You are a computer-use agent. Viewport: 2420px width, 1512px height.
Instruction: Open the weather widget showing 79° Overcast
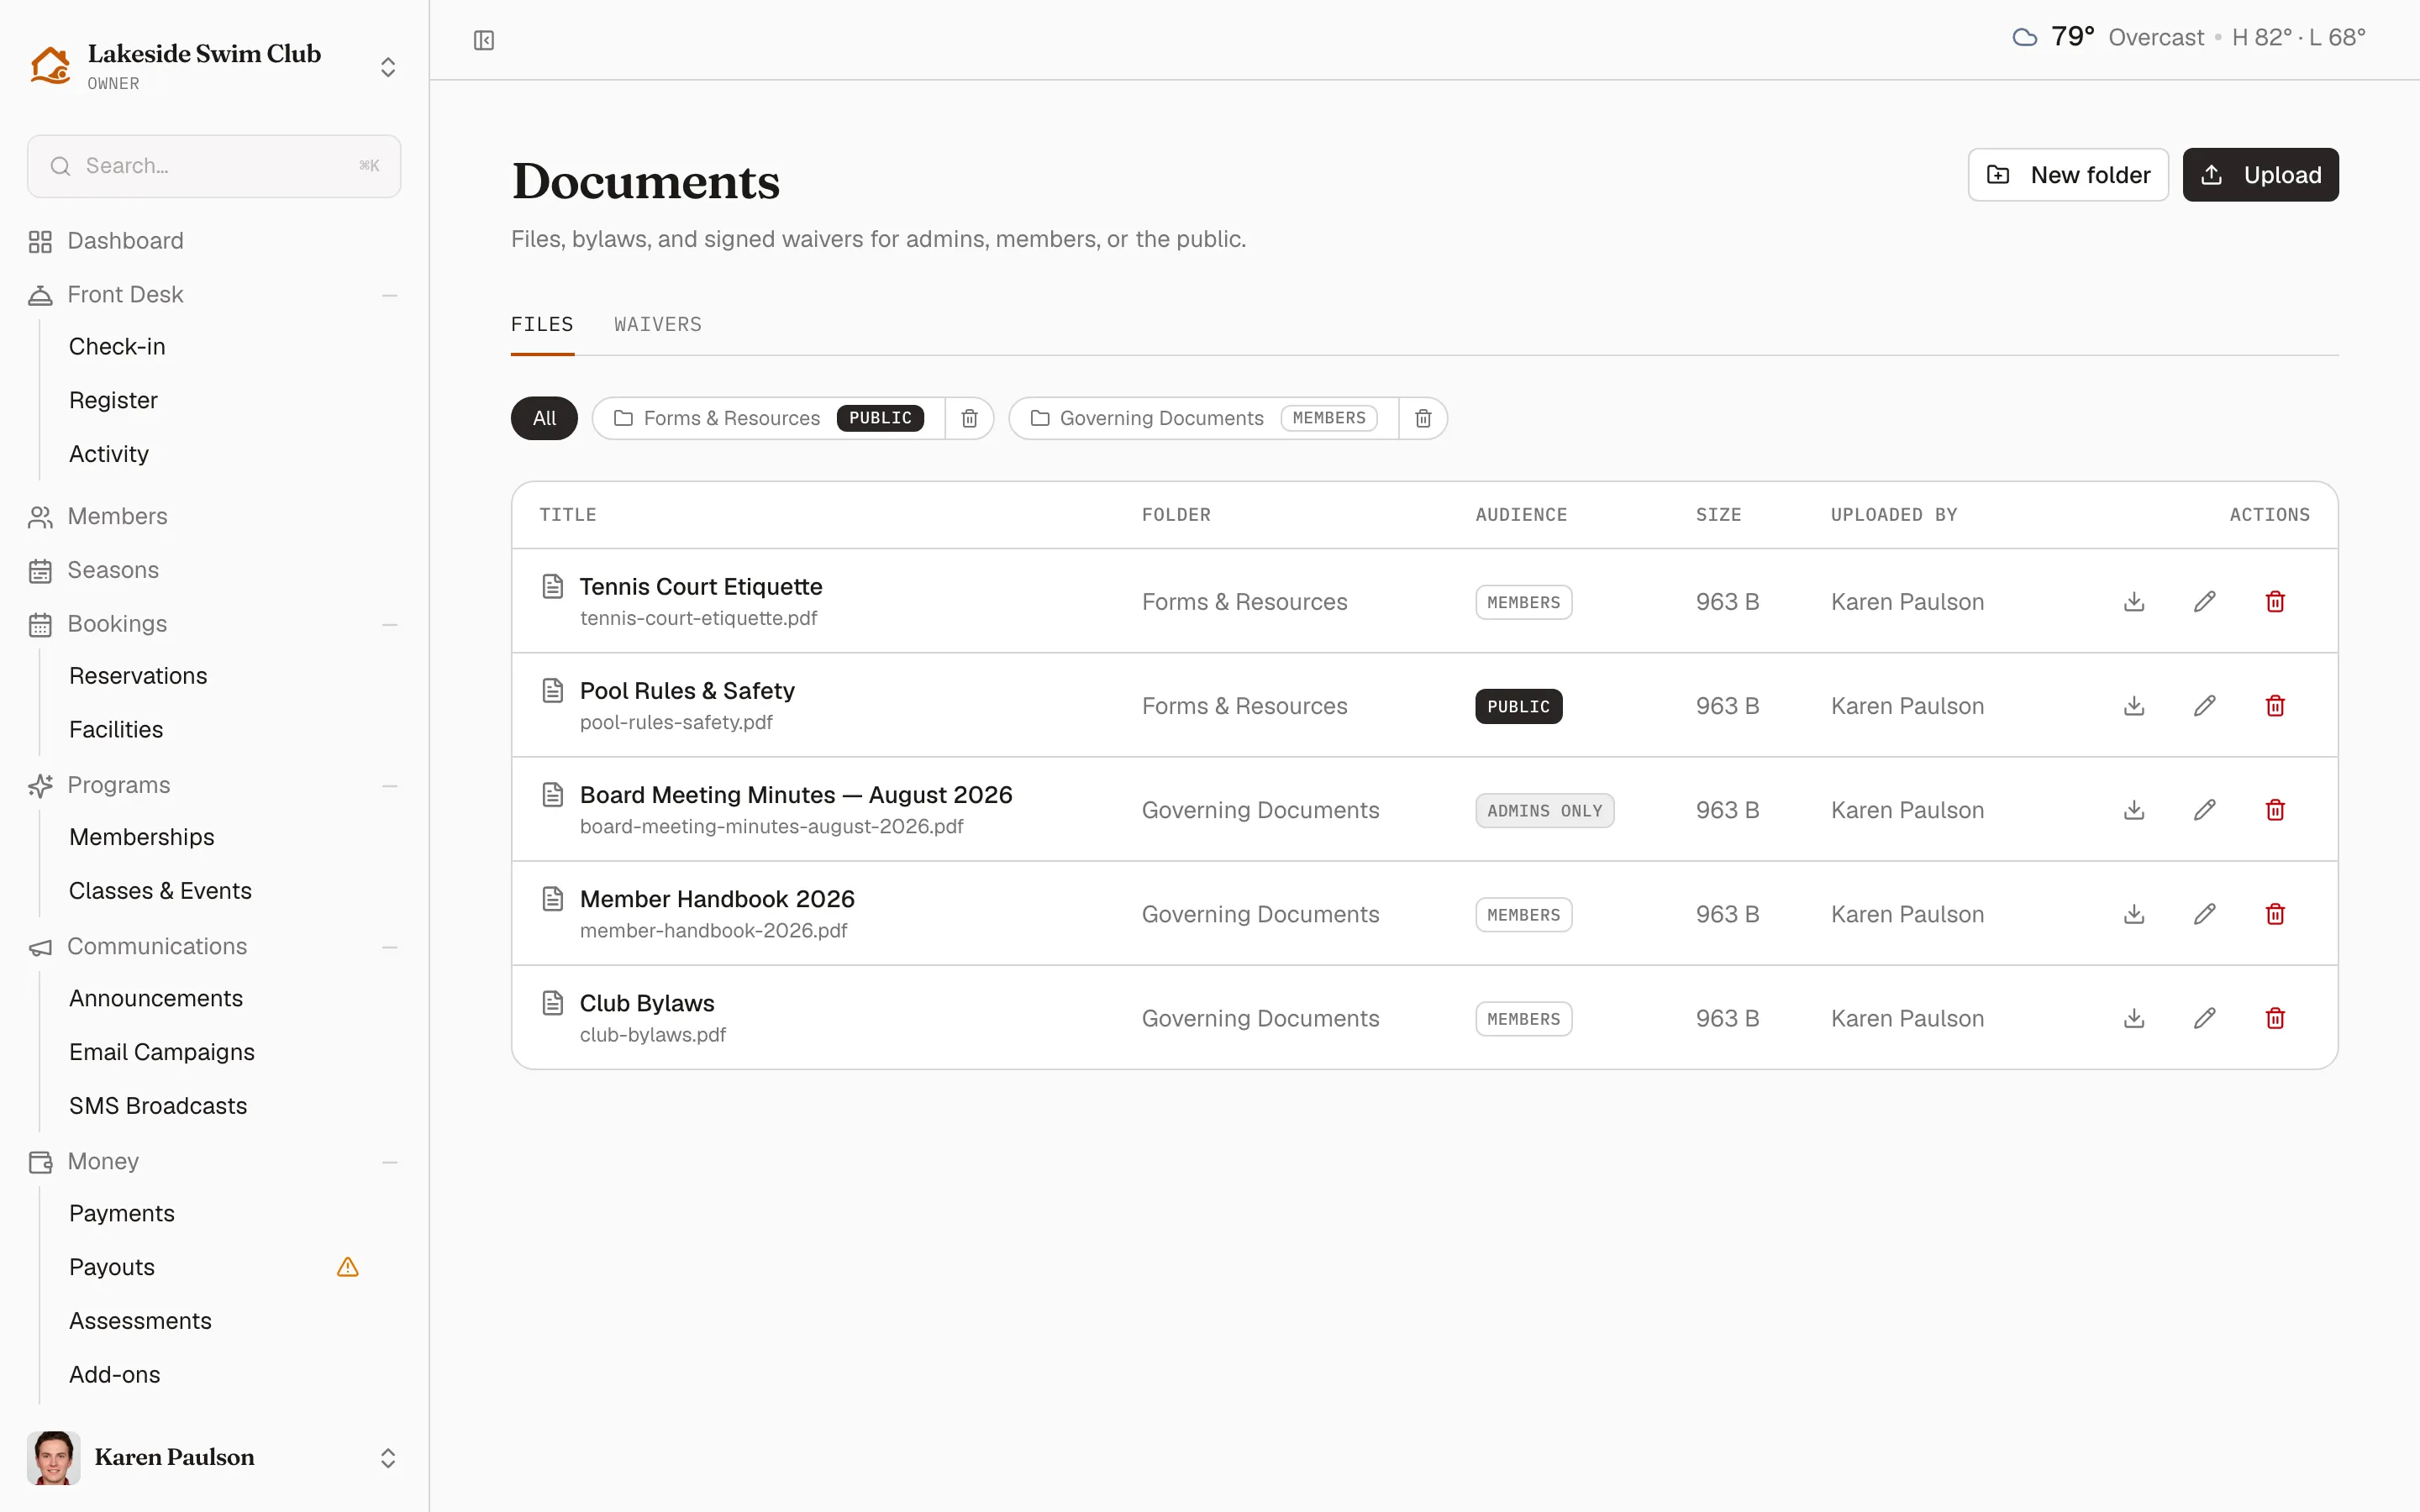point(2188,38)
